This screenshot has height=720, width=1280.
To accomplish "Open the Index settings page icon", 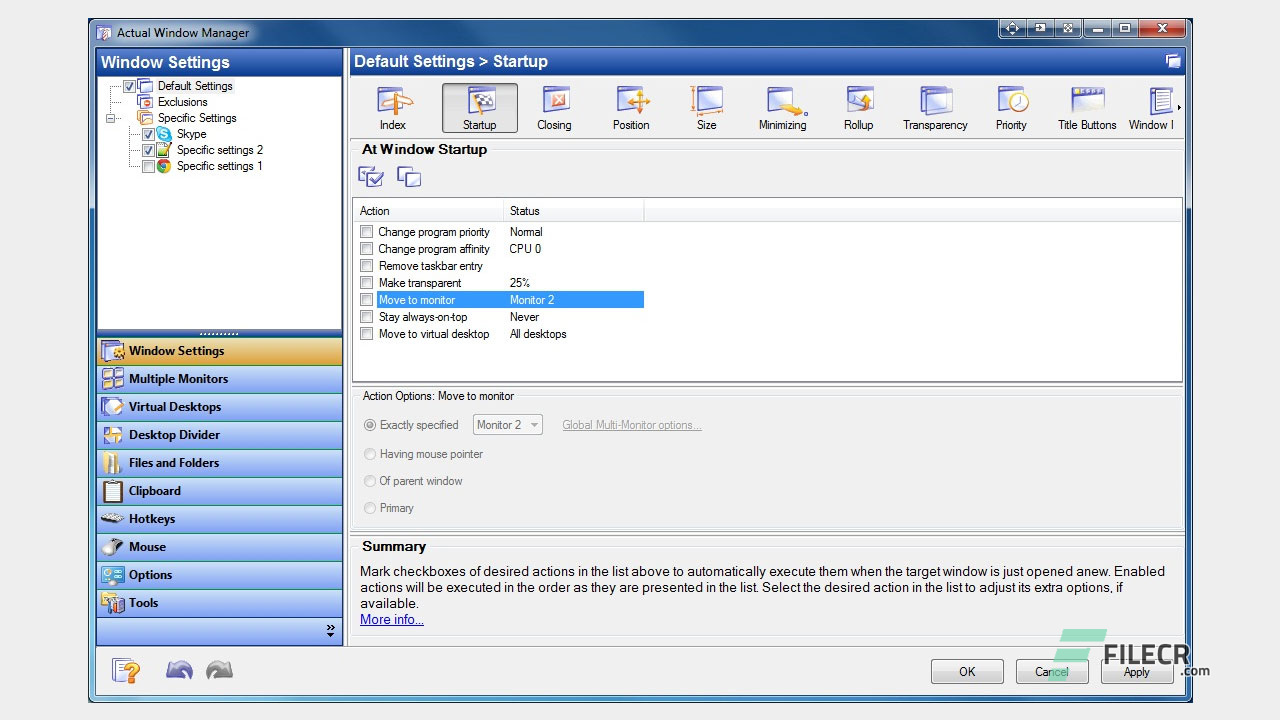I will [393, 108].
